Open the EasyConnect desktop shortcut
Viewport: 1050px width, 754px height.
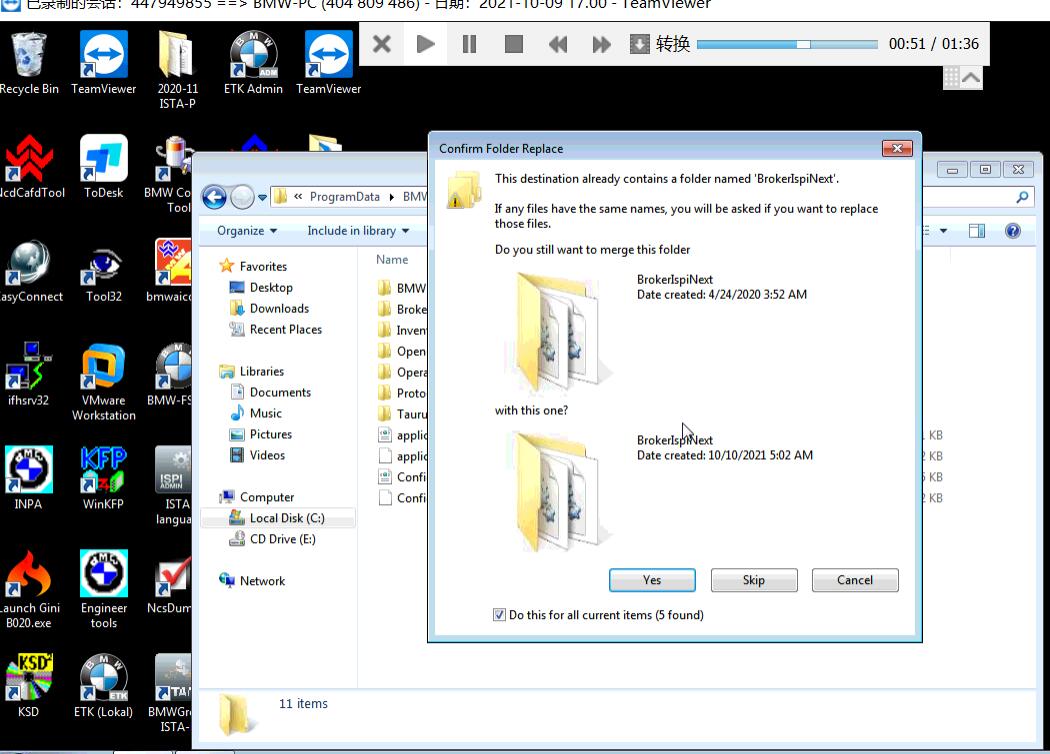29,271
